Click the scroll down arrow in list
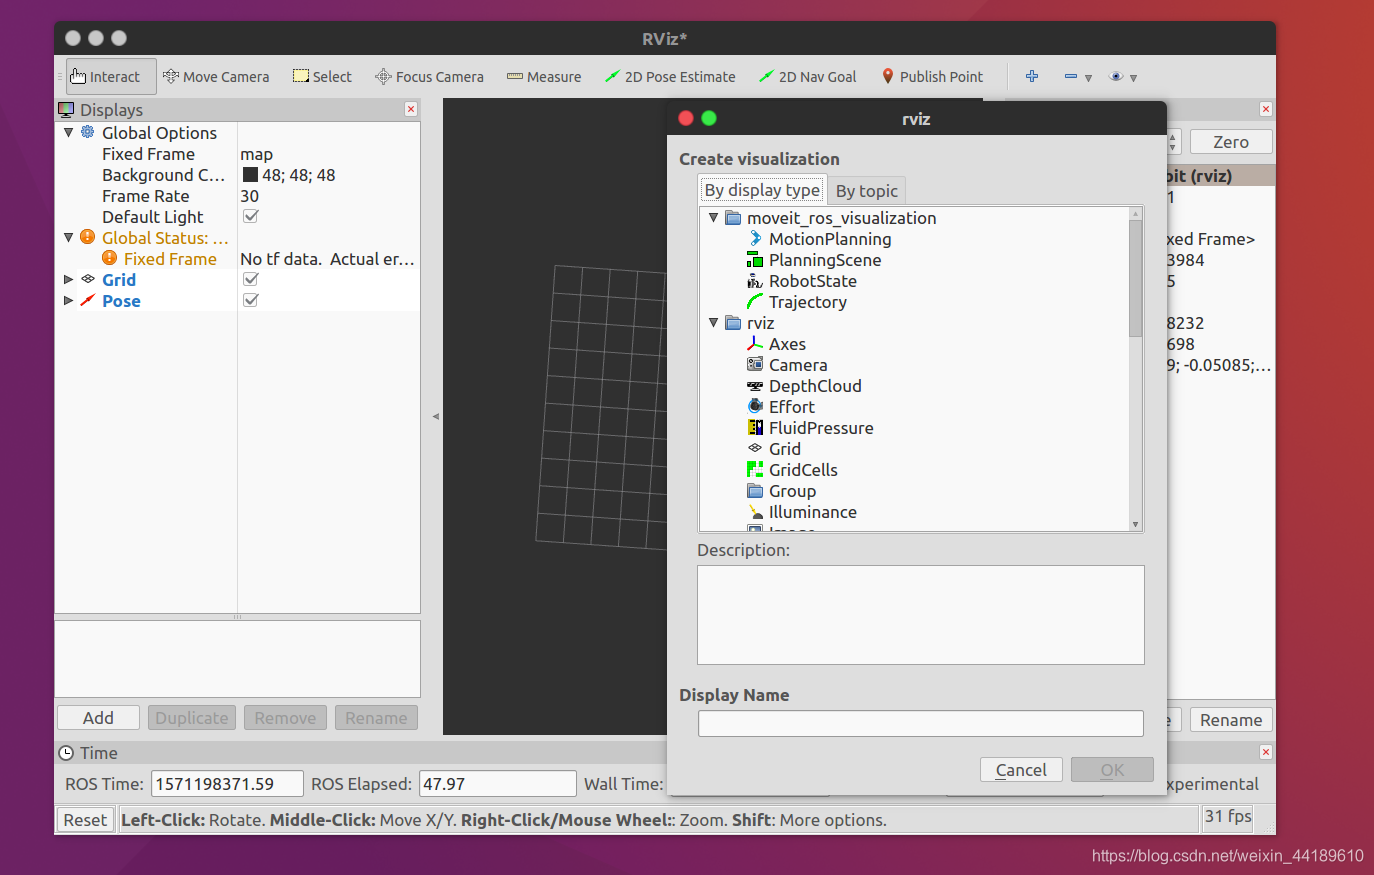 pos(1135,524)
